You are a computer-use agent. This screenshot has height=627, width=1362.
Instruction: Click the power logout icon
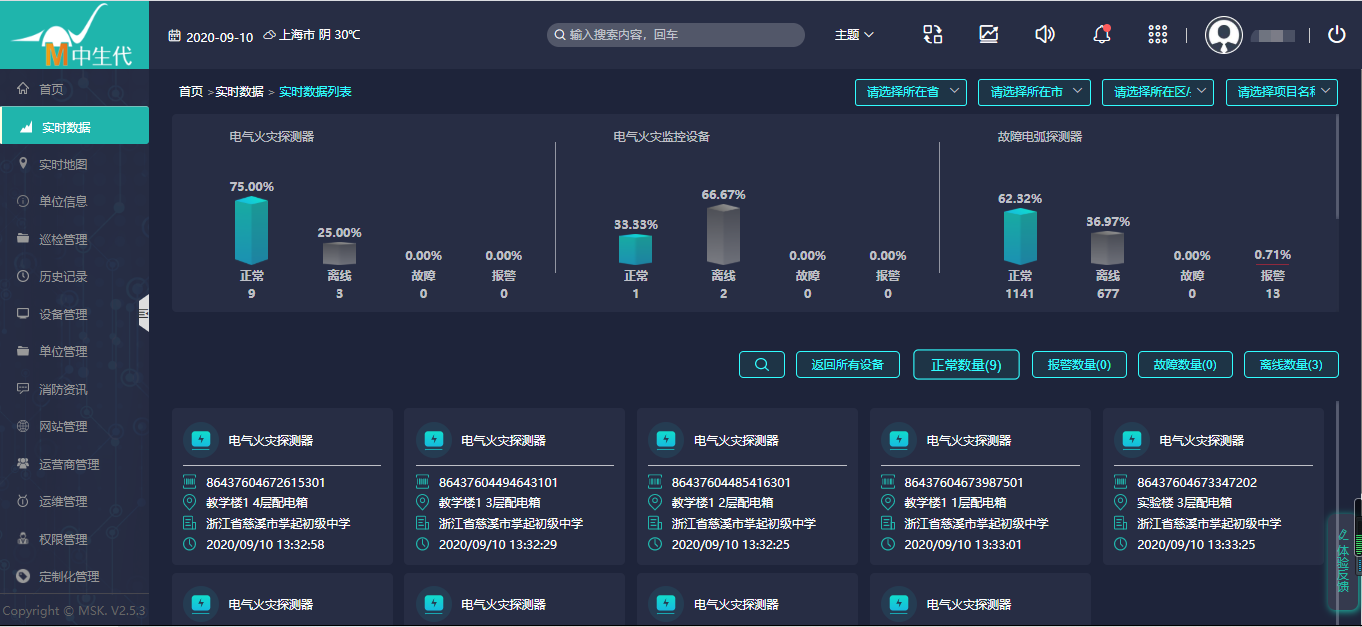tap(1336, 34)
